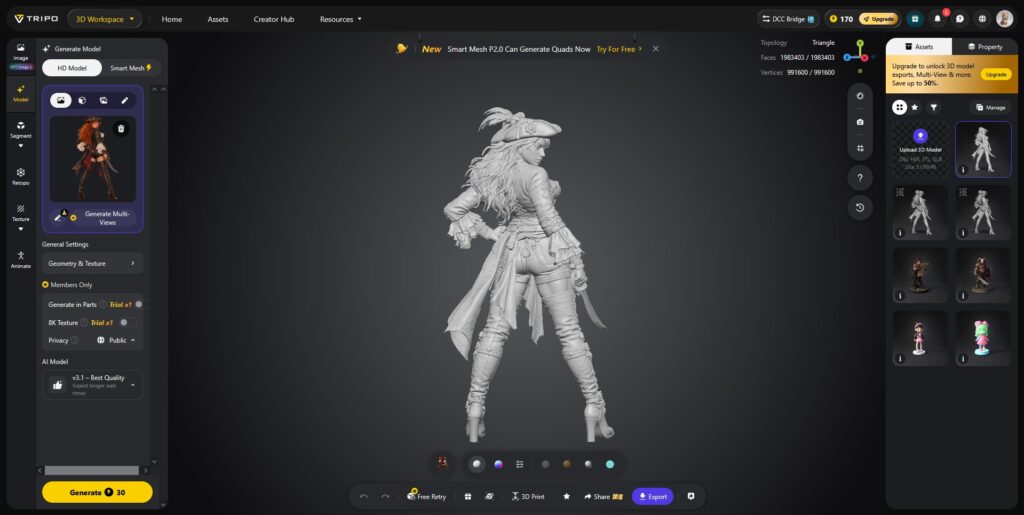The width and height of the screenshot is (1024, 515).
Task: Delete the uploaded pirate reference image
Action: (x=120, y=129)
